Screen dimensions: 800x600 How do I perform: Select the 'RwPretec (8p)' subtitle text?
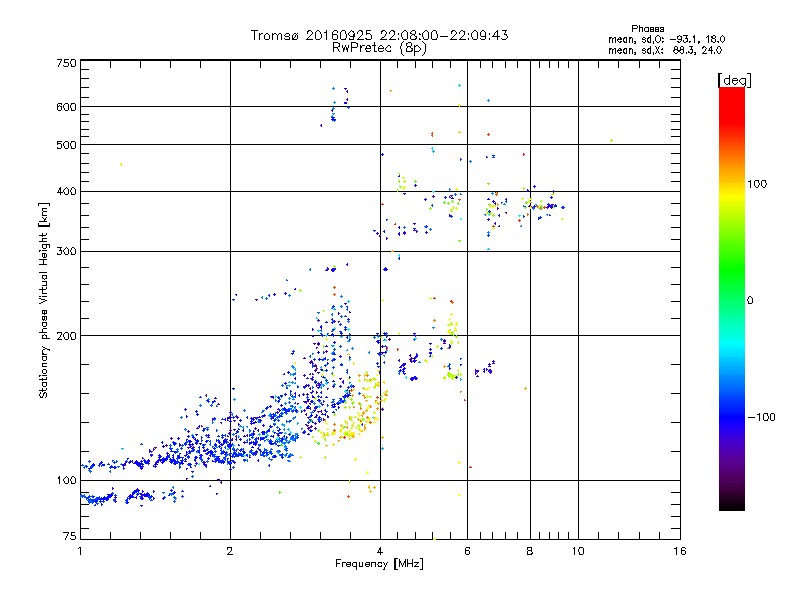coord(379,48)
